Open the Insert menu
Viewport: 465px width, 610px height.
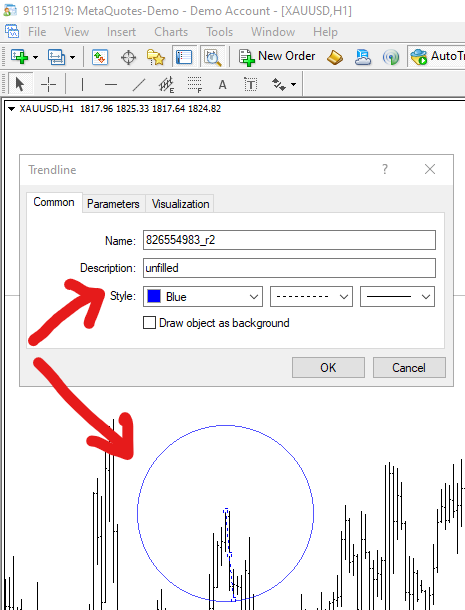point(121,32)
